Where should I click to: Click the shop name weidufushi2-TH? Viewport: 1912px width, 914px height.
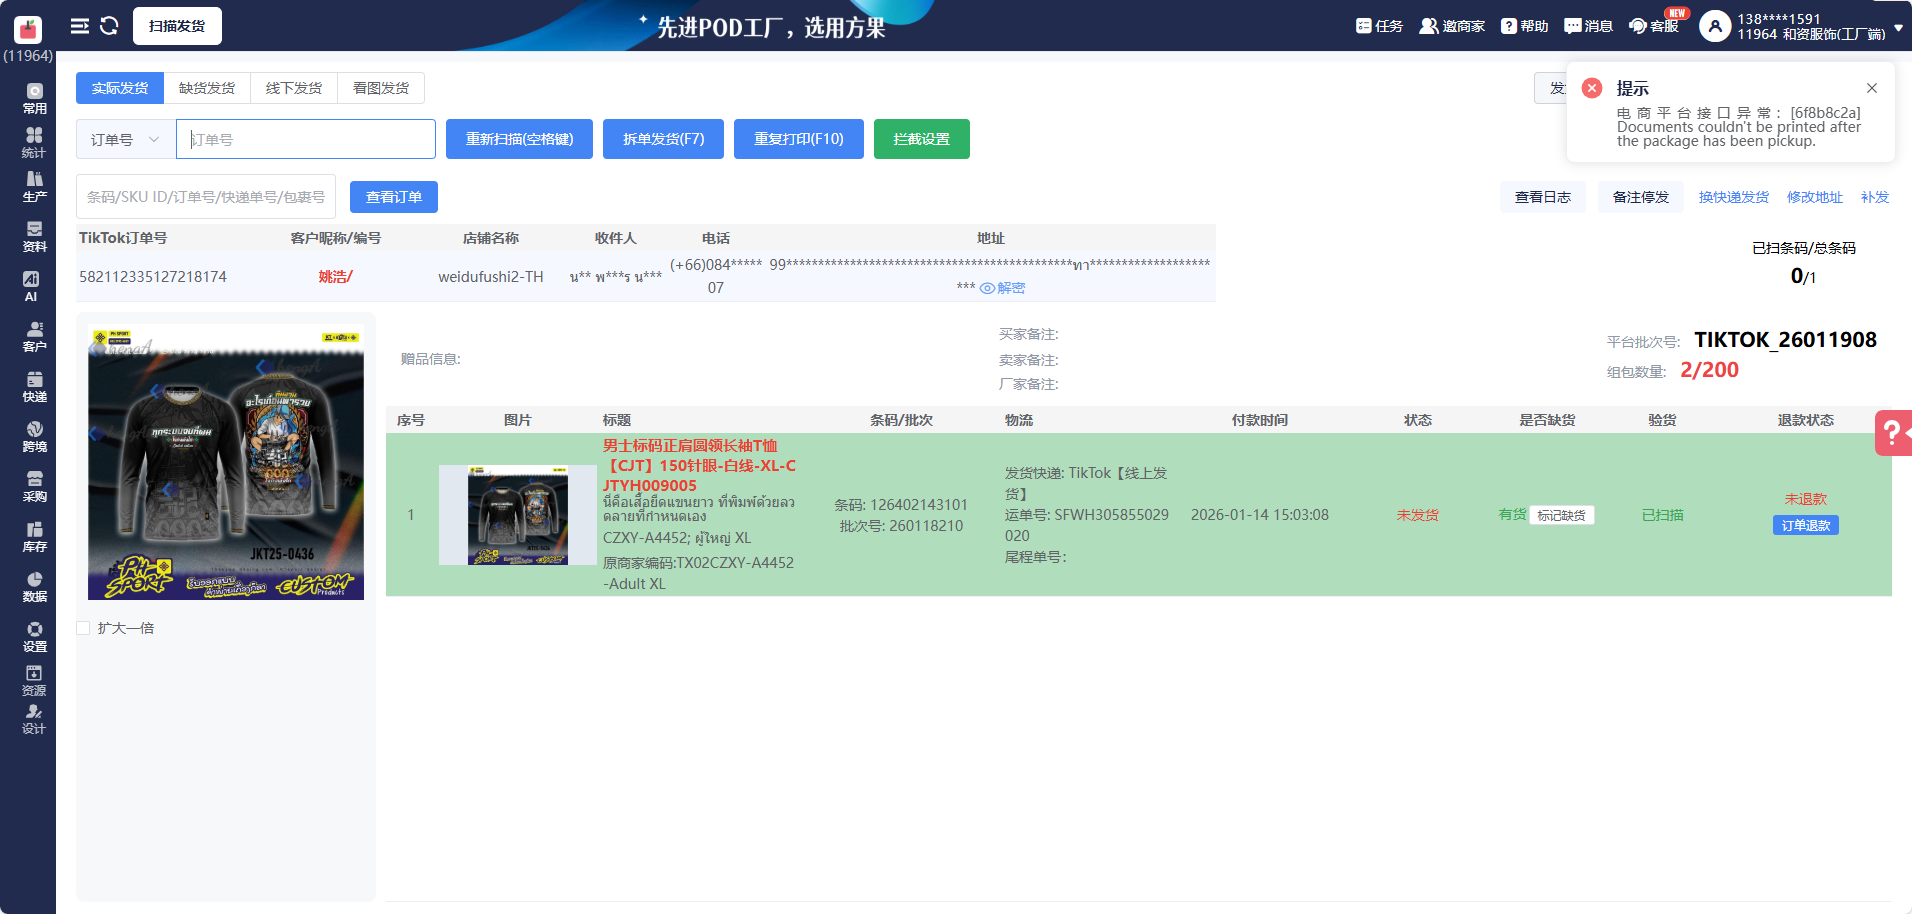491,277
